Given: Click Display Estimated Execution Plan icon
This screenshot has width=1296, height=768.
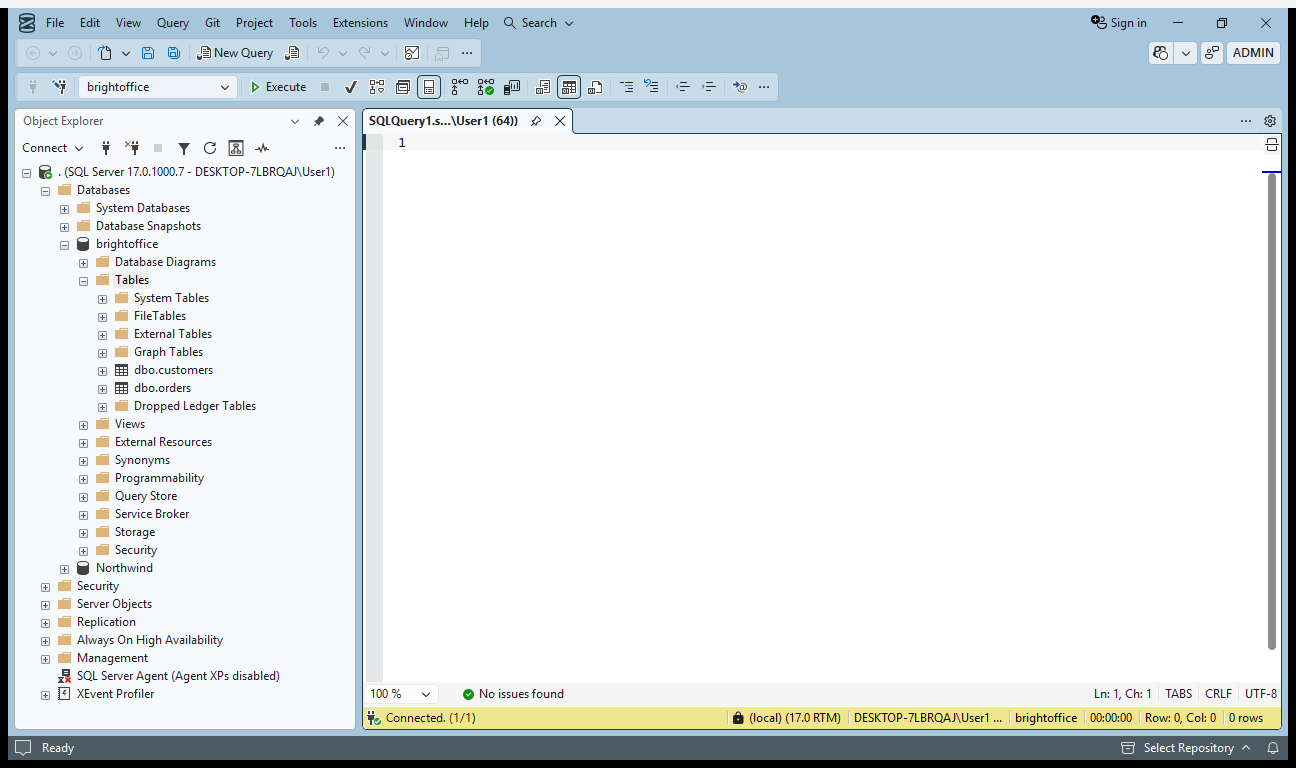Looking at the screenshot, I should tap(377, 87).
